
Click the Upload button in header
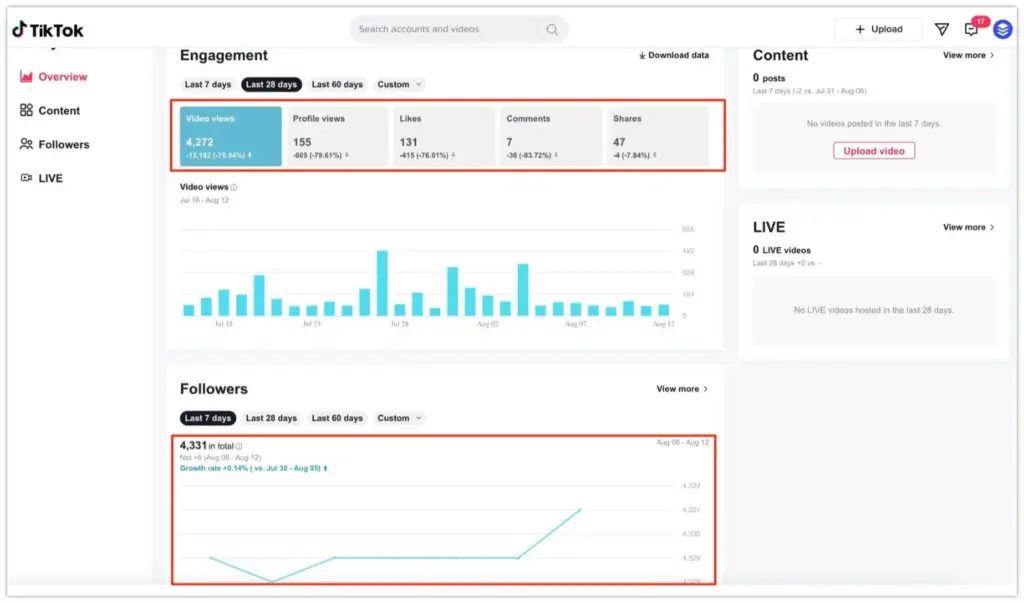click(878, 29)
